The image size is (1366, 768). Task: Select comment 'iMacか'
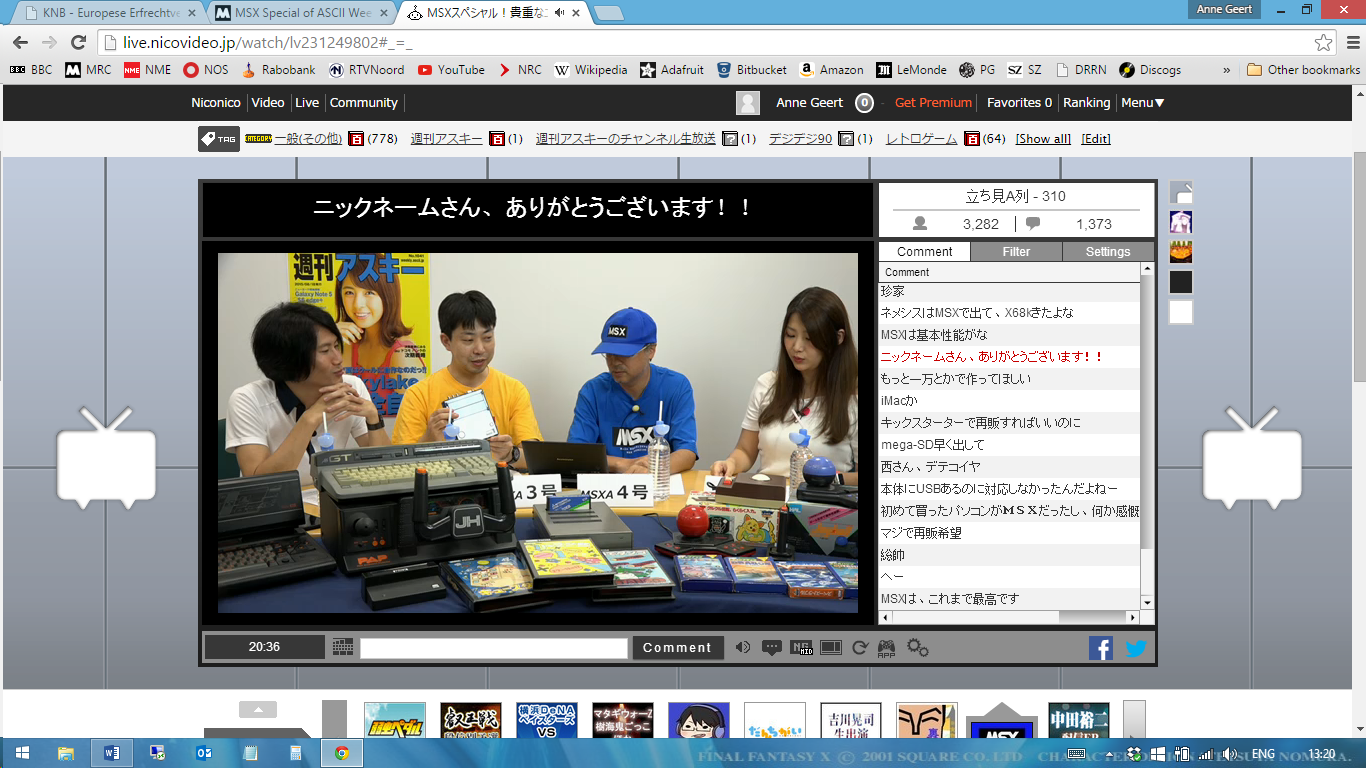pyautogui.click(x=1010, y=401)
